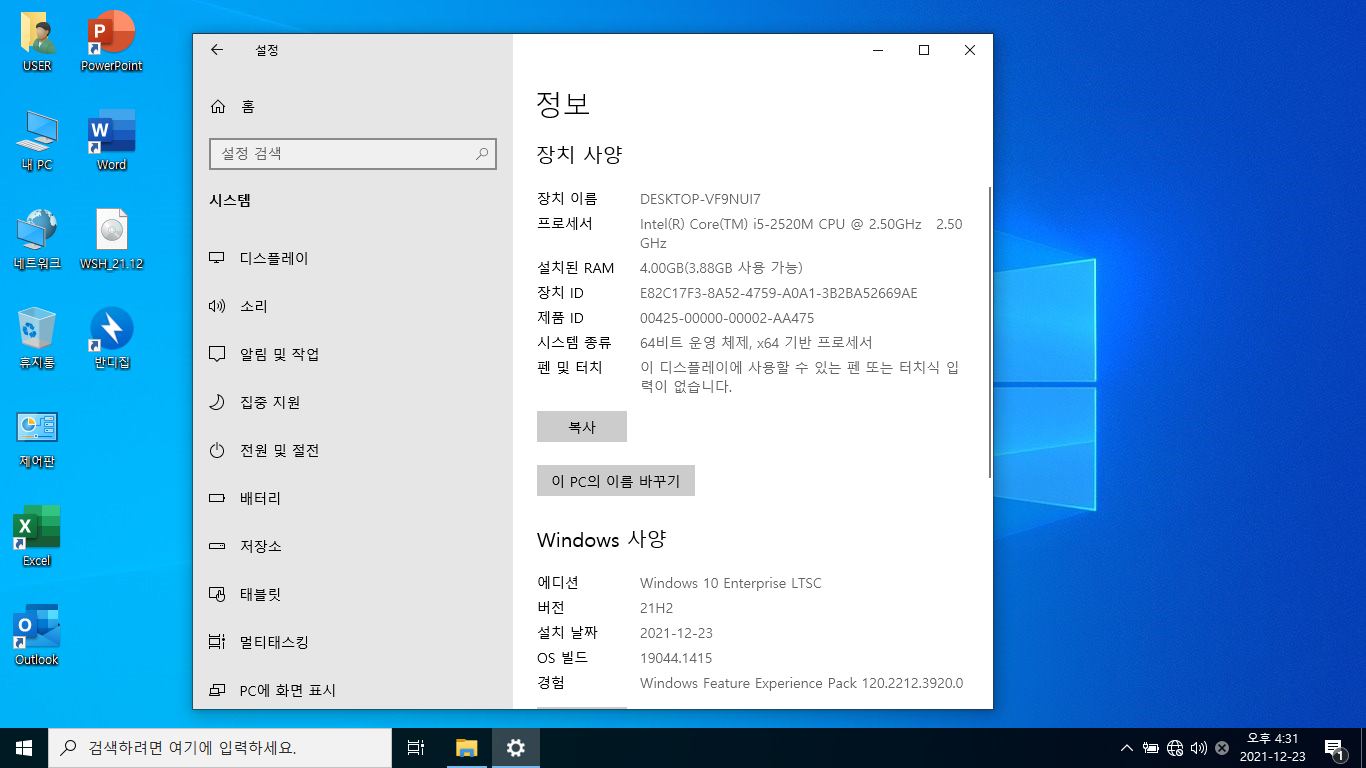Show hidden tray icons chevron
This screenshot has height=768, width=1366.
pyautogui.click(x=1127, y=748)
